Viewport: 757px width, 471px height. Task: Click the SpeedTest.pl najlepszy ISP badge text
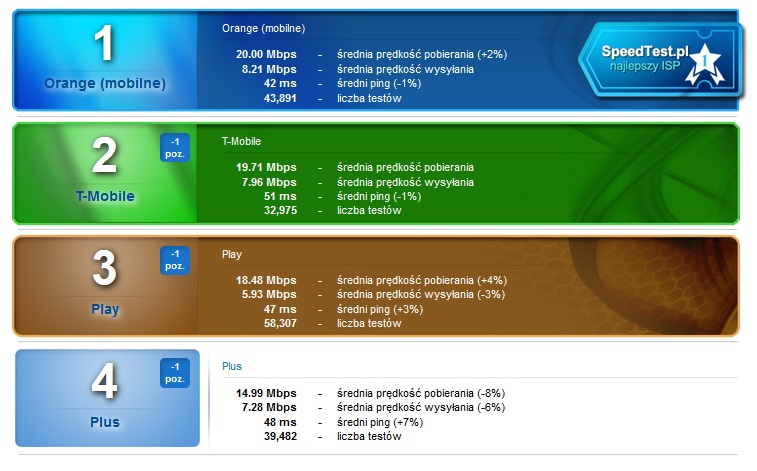point(643,57)
